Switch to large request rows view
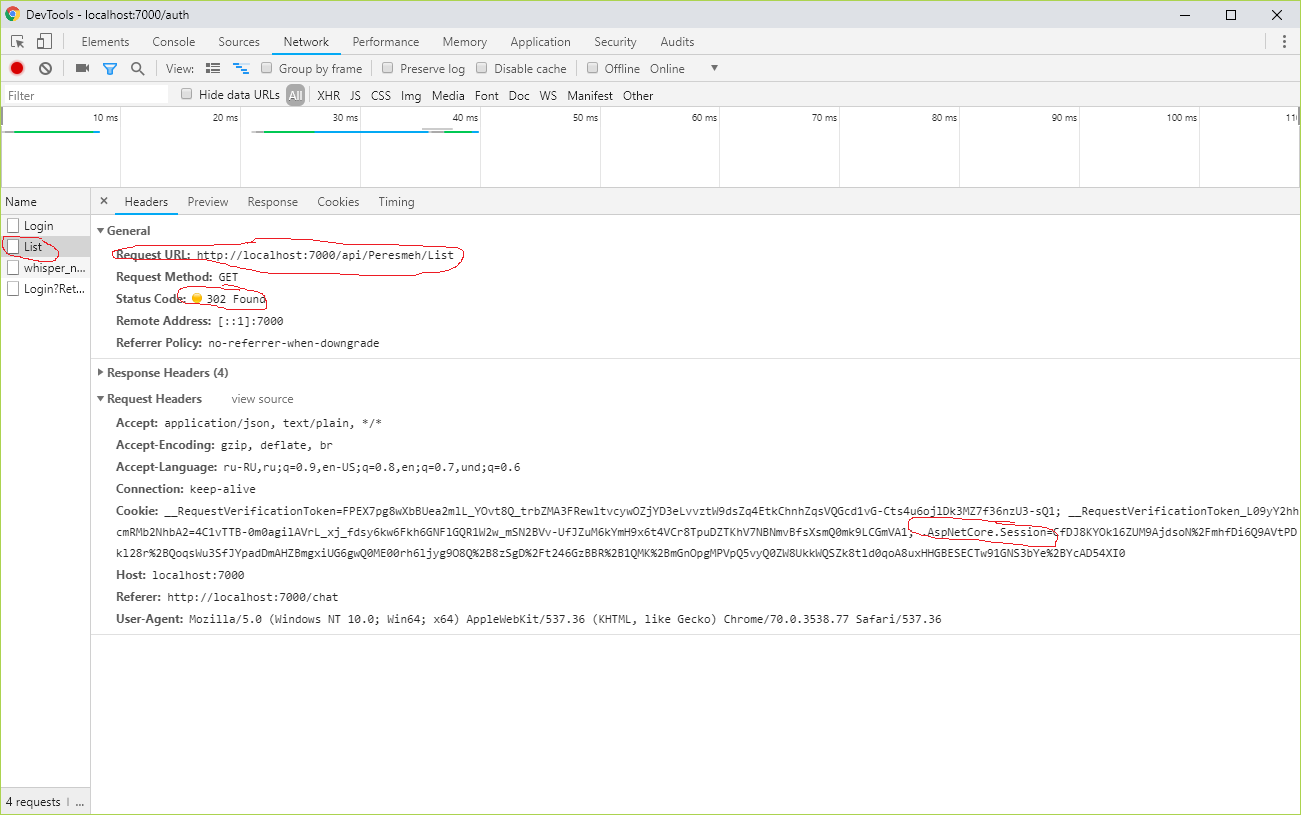The image size is (1301, 815). tap(212, 68)
